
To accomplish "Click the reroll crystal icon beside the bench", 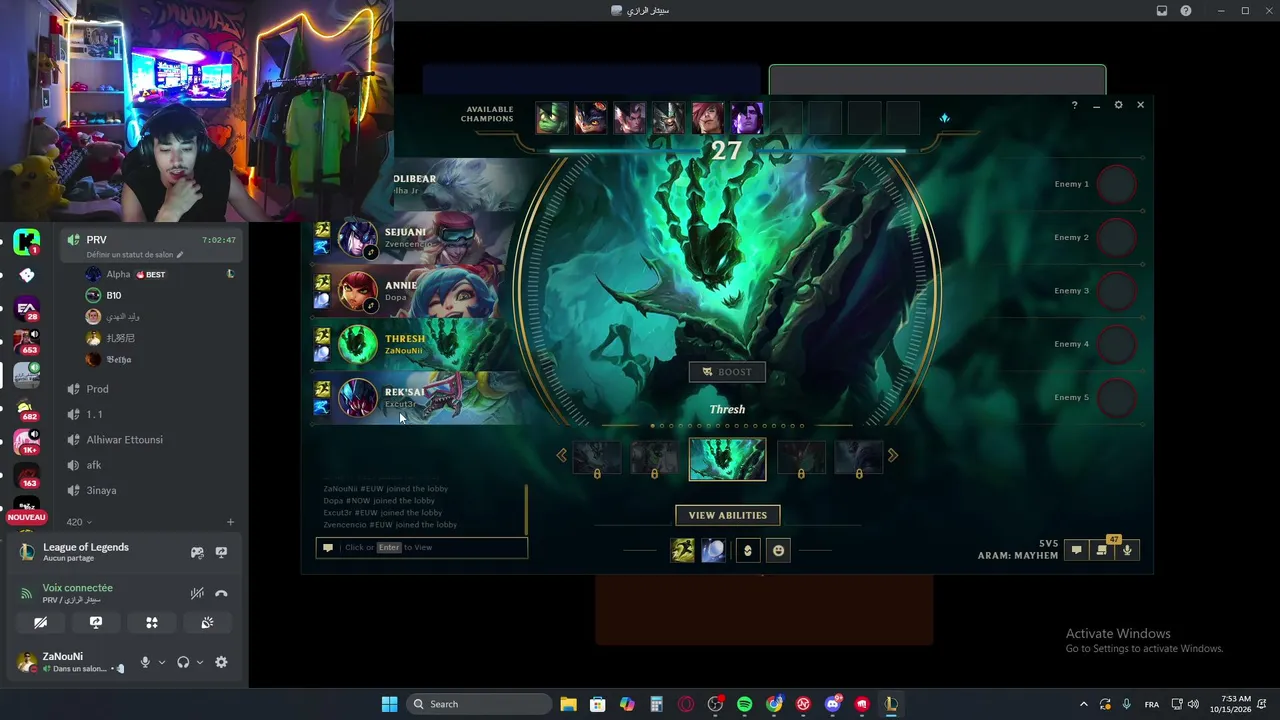I will click(944, 118).
